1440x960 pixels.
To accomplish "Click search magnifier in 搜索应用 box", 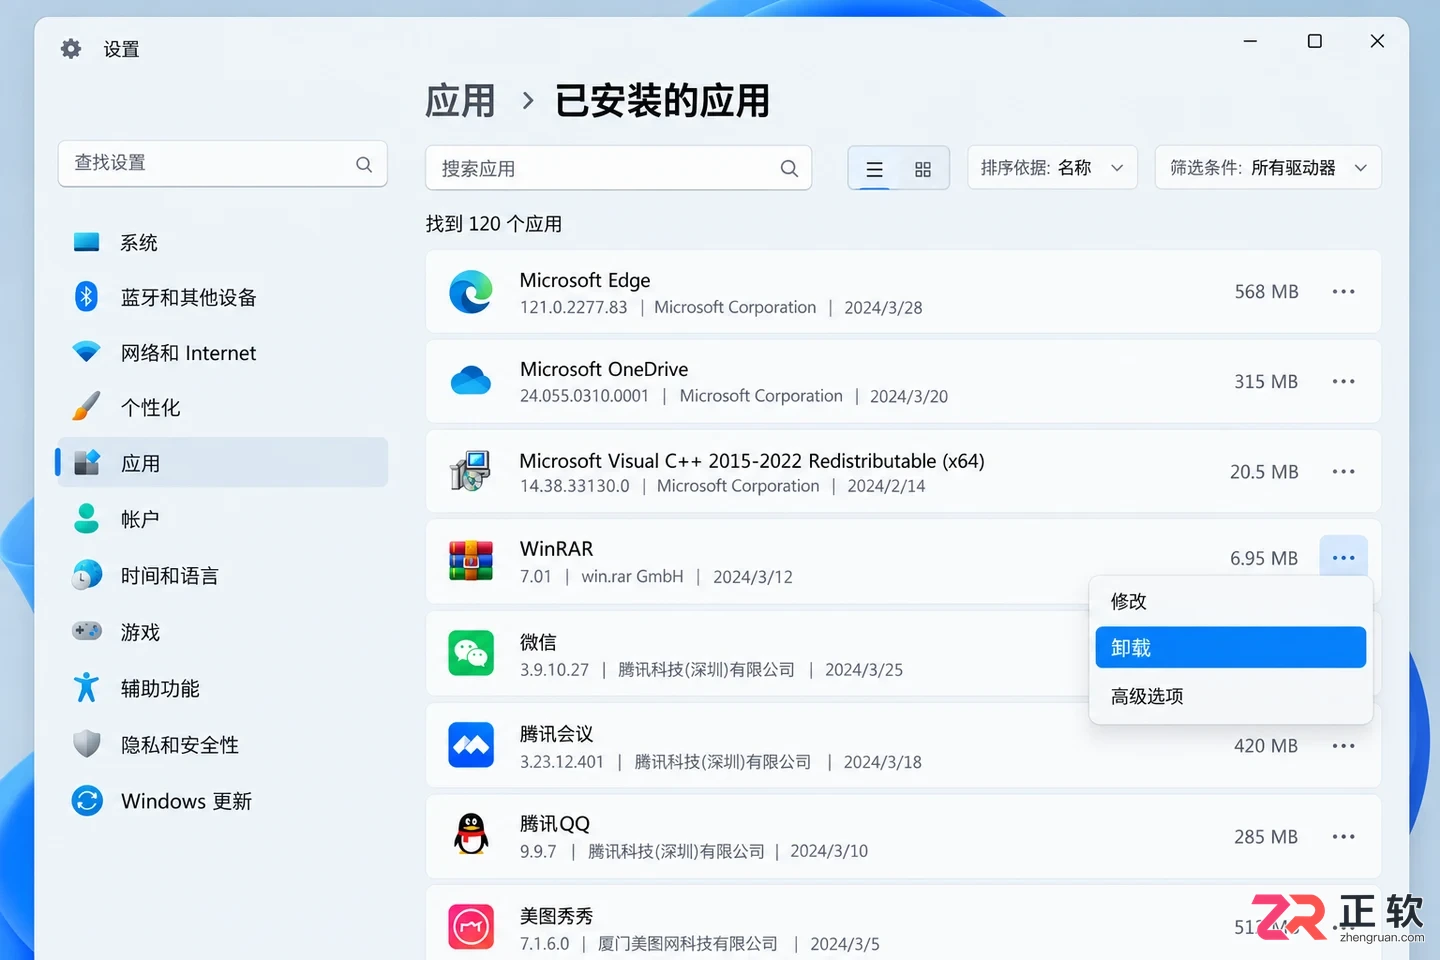I will [x=789, y=169].
